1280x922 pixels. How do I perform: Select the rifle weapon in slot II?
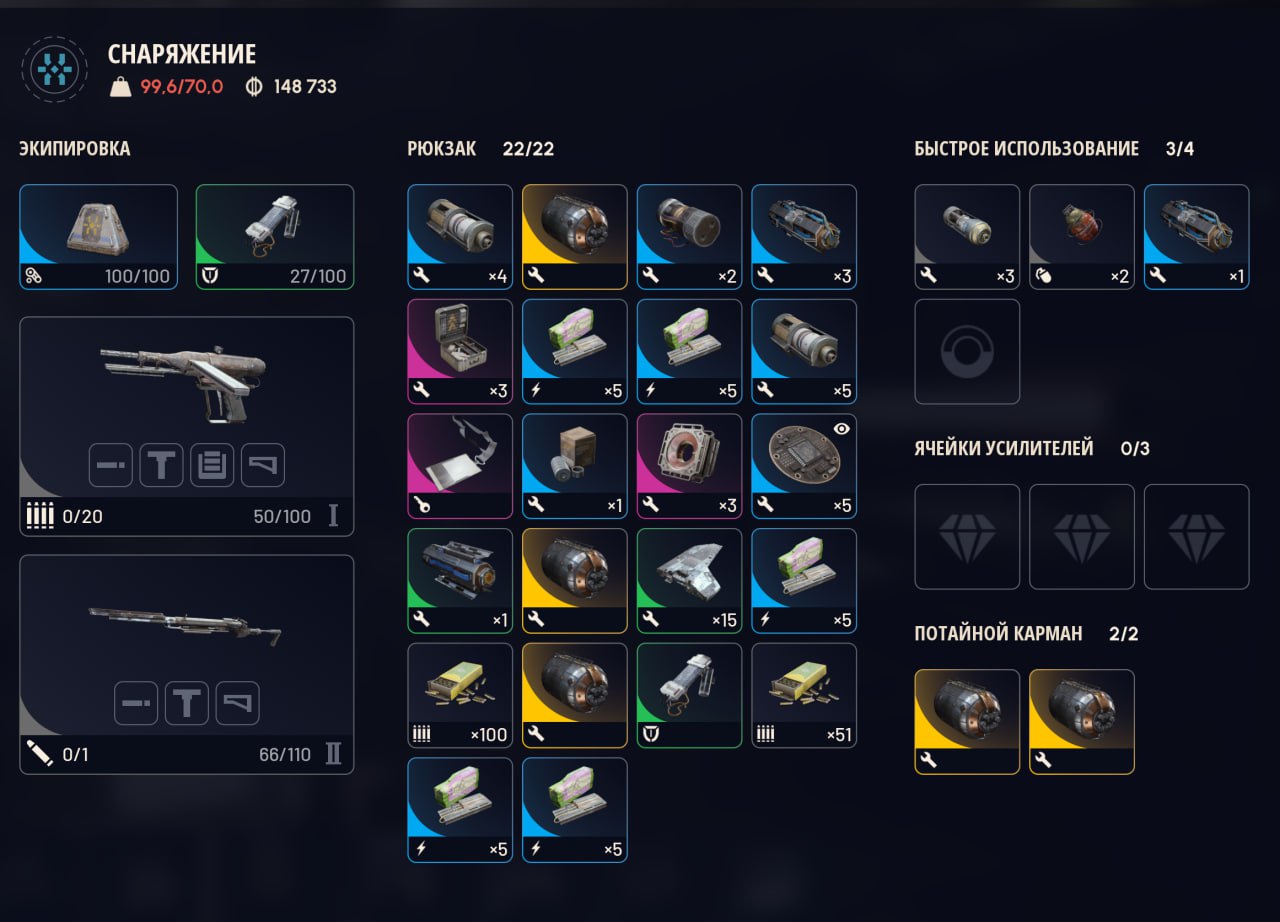click(187, 664)
